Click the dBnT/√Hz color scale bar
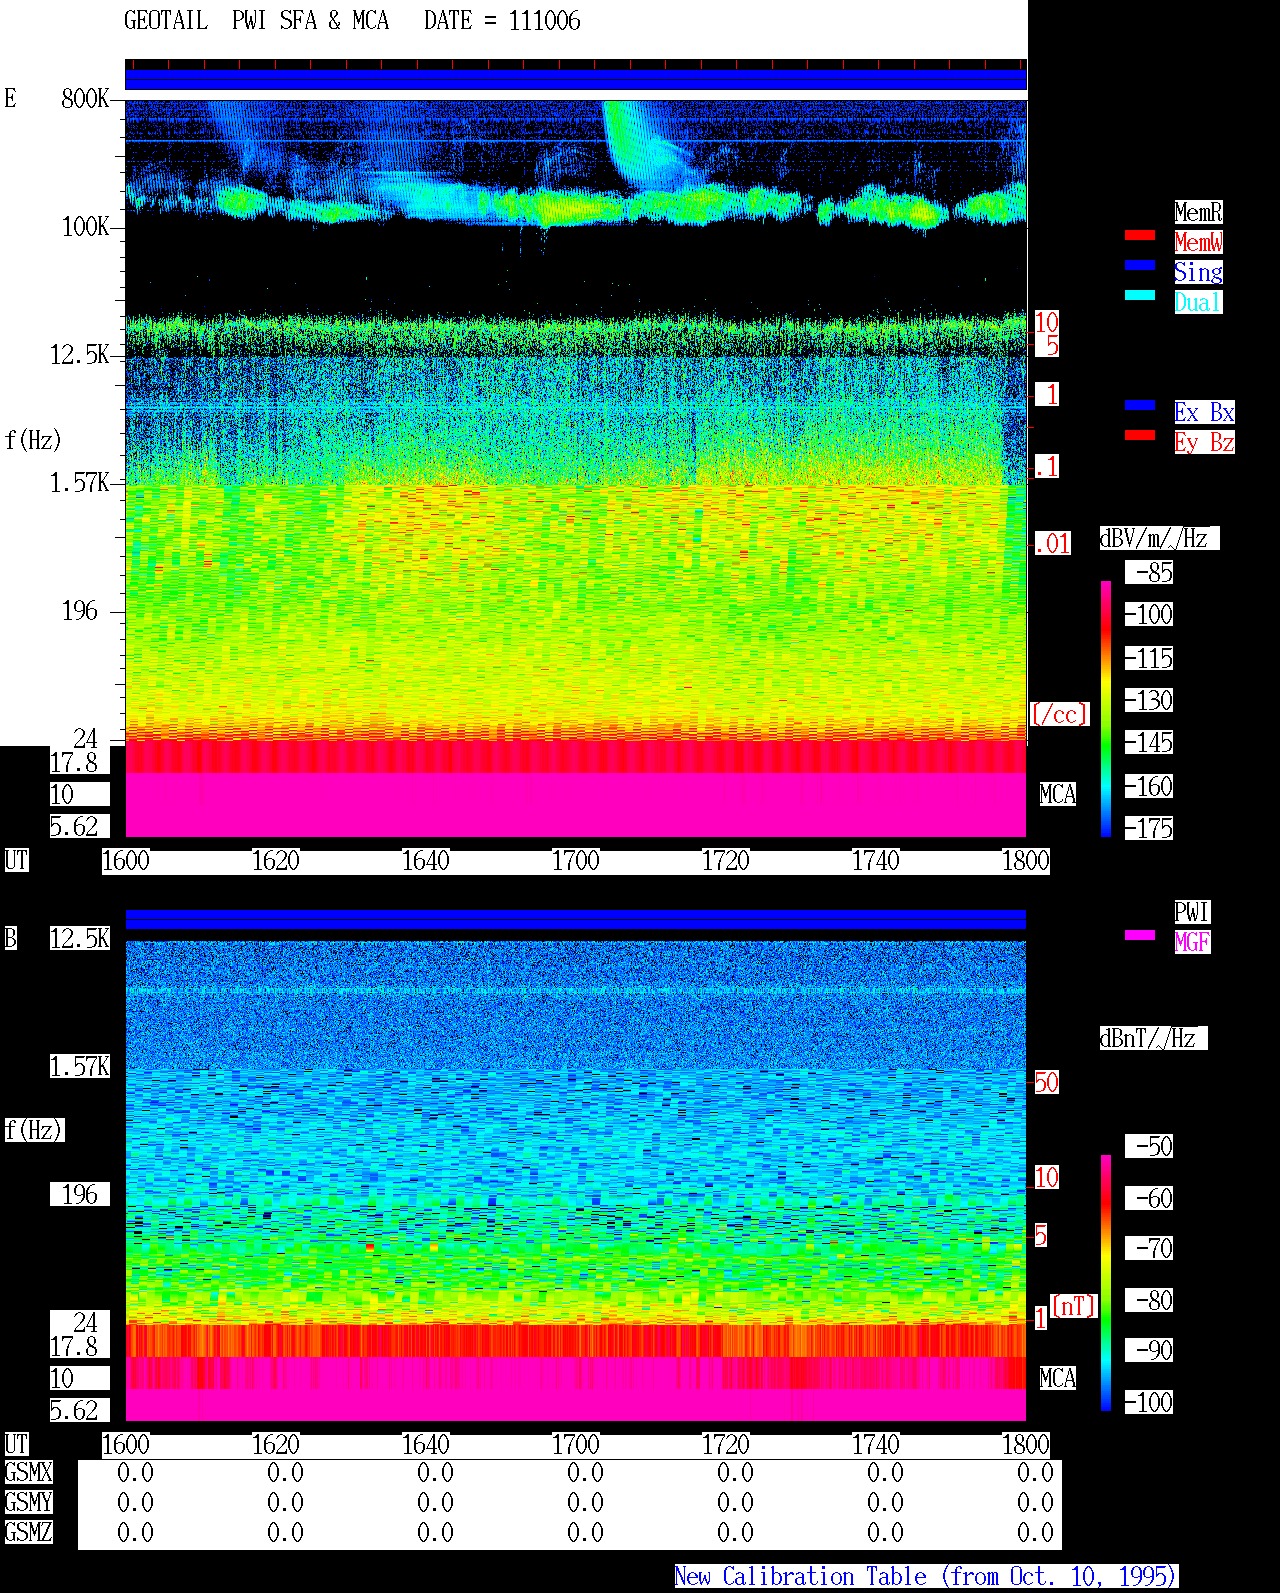Viewport: 1280px width, 1593px height. click(1106, 1283)
